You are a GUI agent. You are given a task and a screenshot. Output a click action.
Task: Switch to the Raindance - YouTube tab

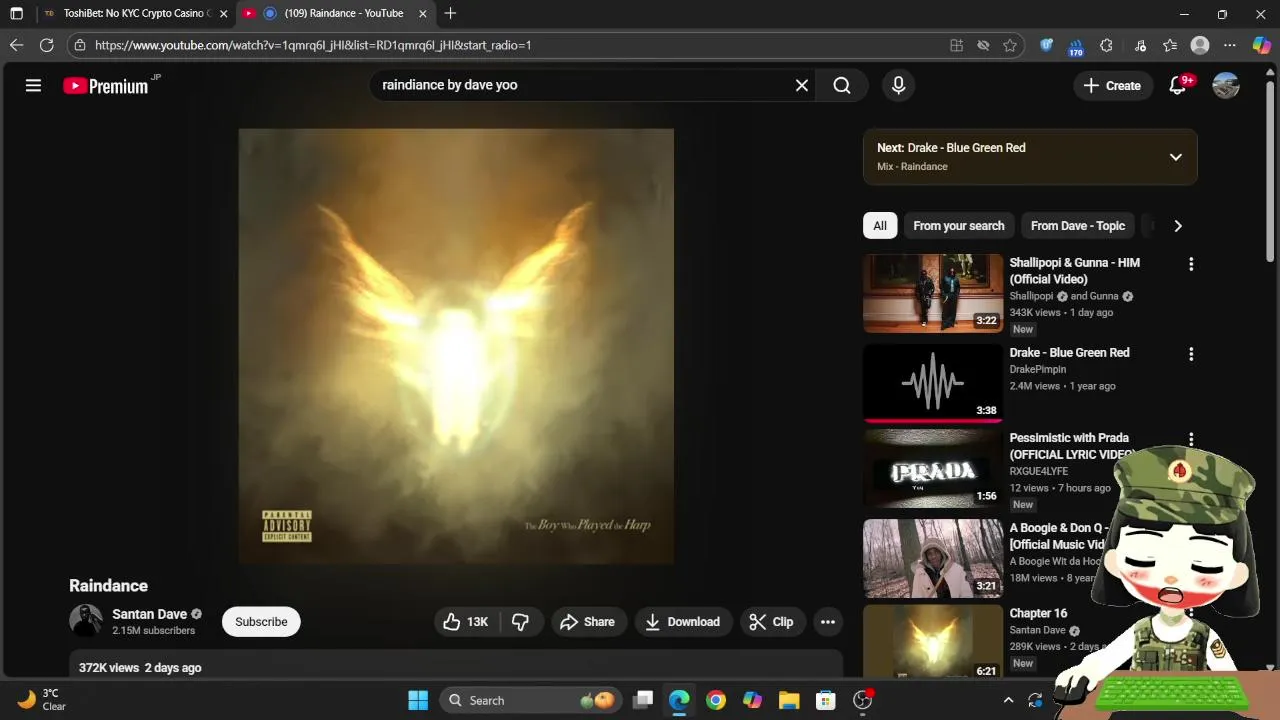click(x=335, y=14)
